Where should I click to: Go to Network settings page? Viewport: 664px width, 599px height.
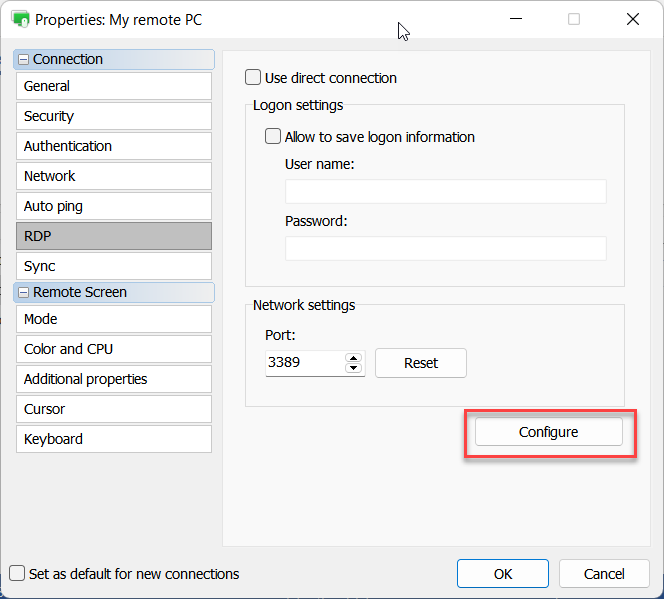(113, 176)
